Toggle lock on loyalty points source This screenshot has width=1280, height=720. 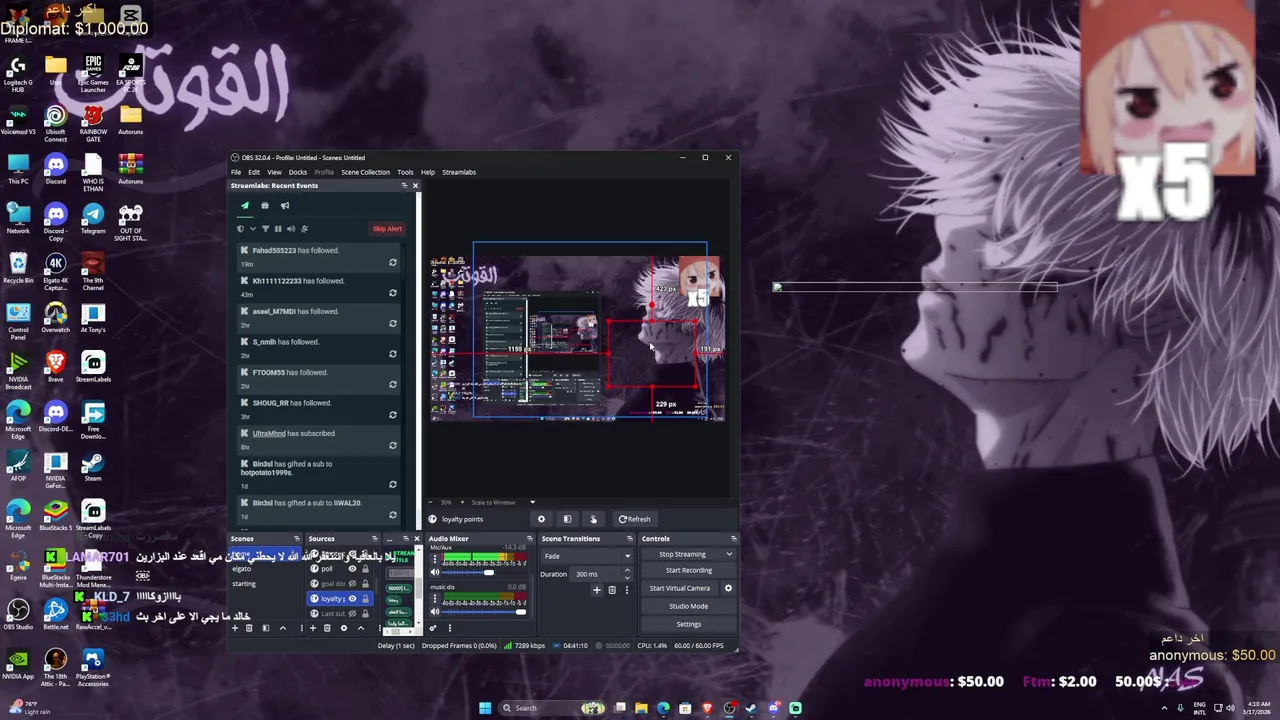click(x=365, y=598)
